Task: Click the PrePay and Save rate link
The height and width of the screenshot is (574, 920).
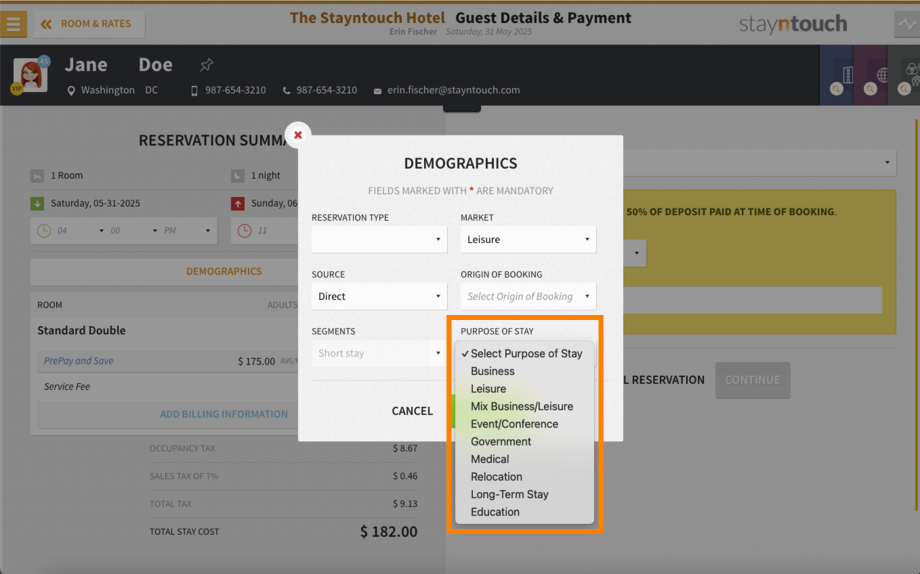Action: (x=79, y=361)
